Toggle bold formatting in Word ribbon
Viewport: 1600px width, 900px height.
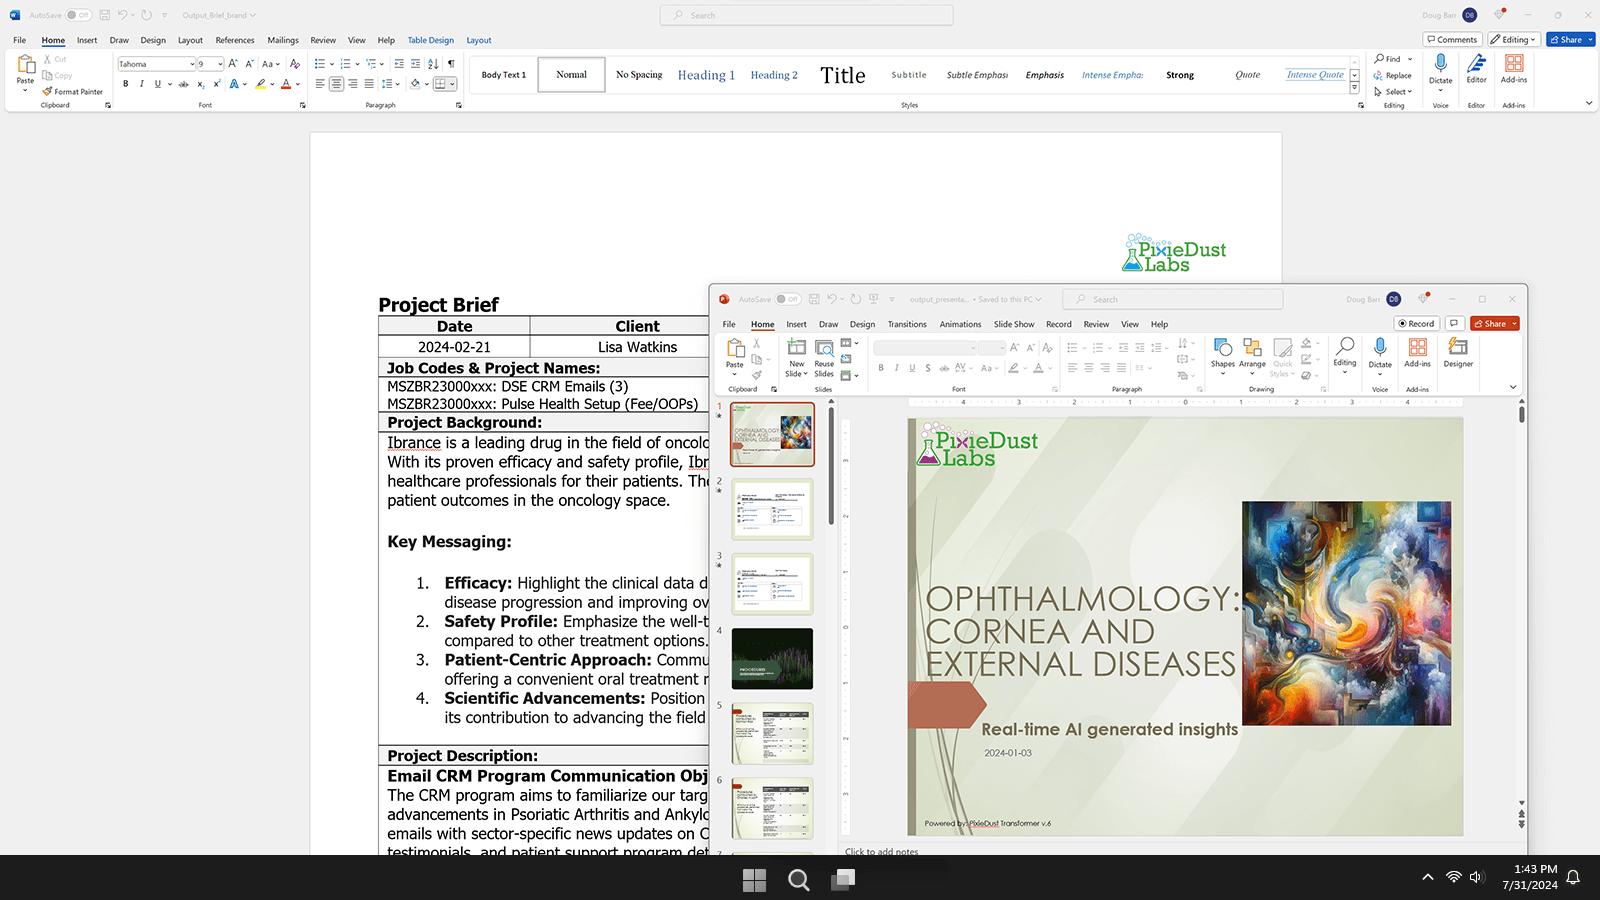pyautogui.click(x=125, y=84)
